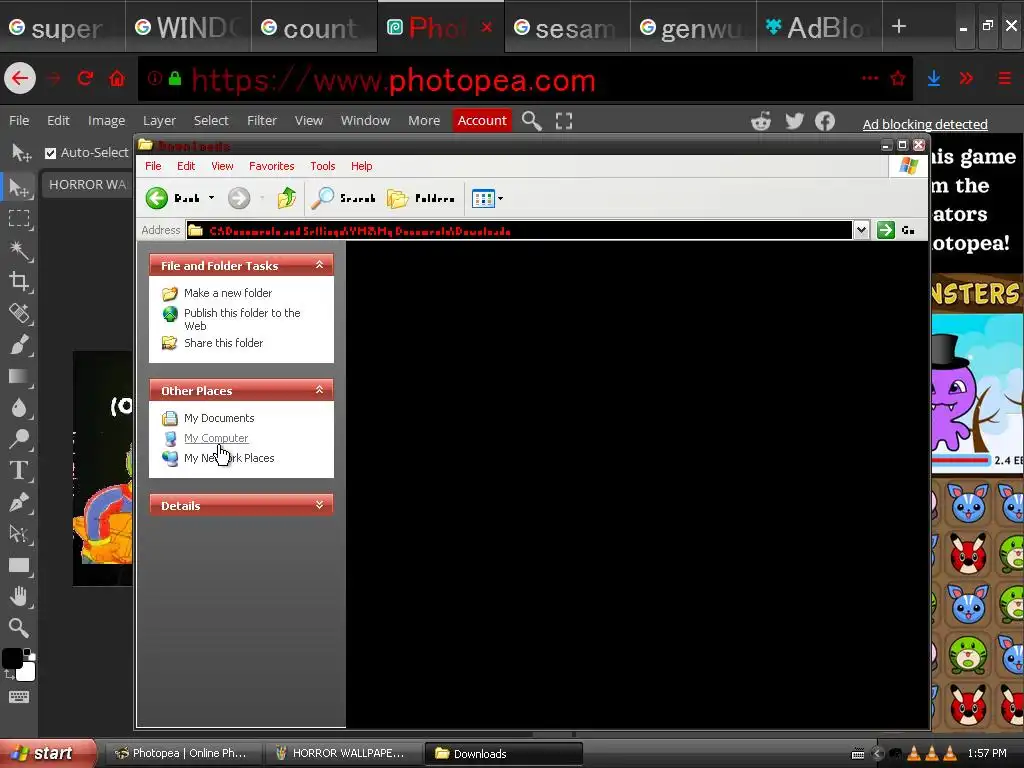Open Photopea Reddit link icon
Screen dimensions: 1024x768
(x=761, y=121)
